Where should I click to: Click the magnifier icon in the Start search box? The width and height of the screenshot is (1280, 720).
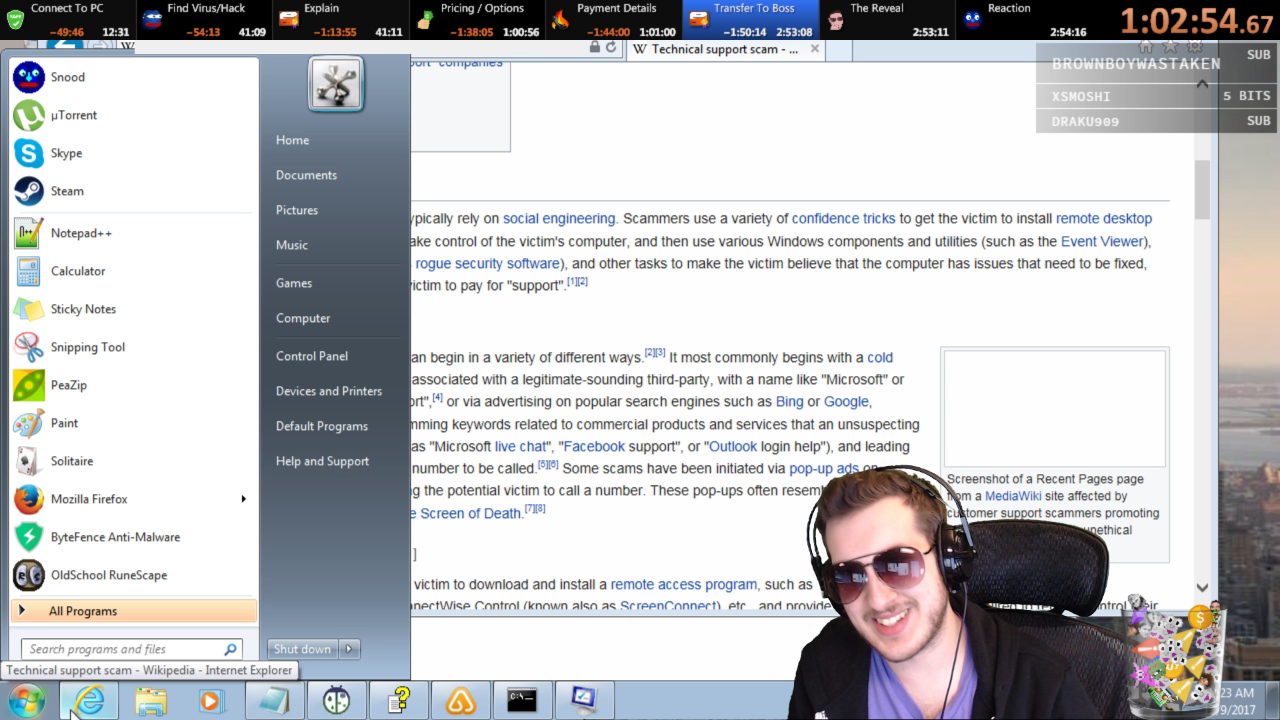pyautogui.click(x=230, y=649)
